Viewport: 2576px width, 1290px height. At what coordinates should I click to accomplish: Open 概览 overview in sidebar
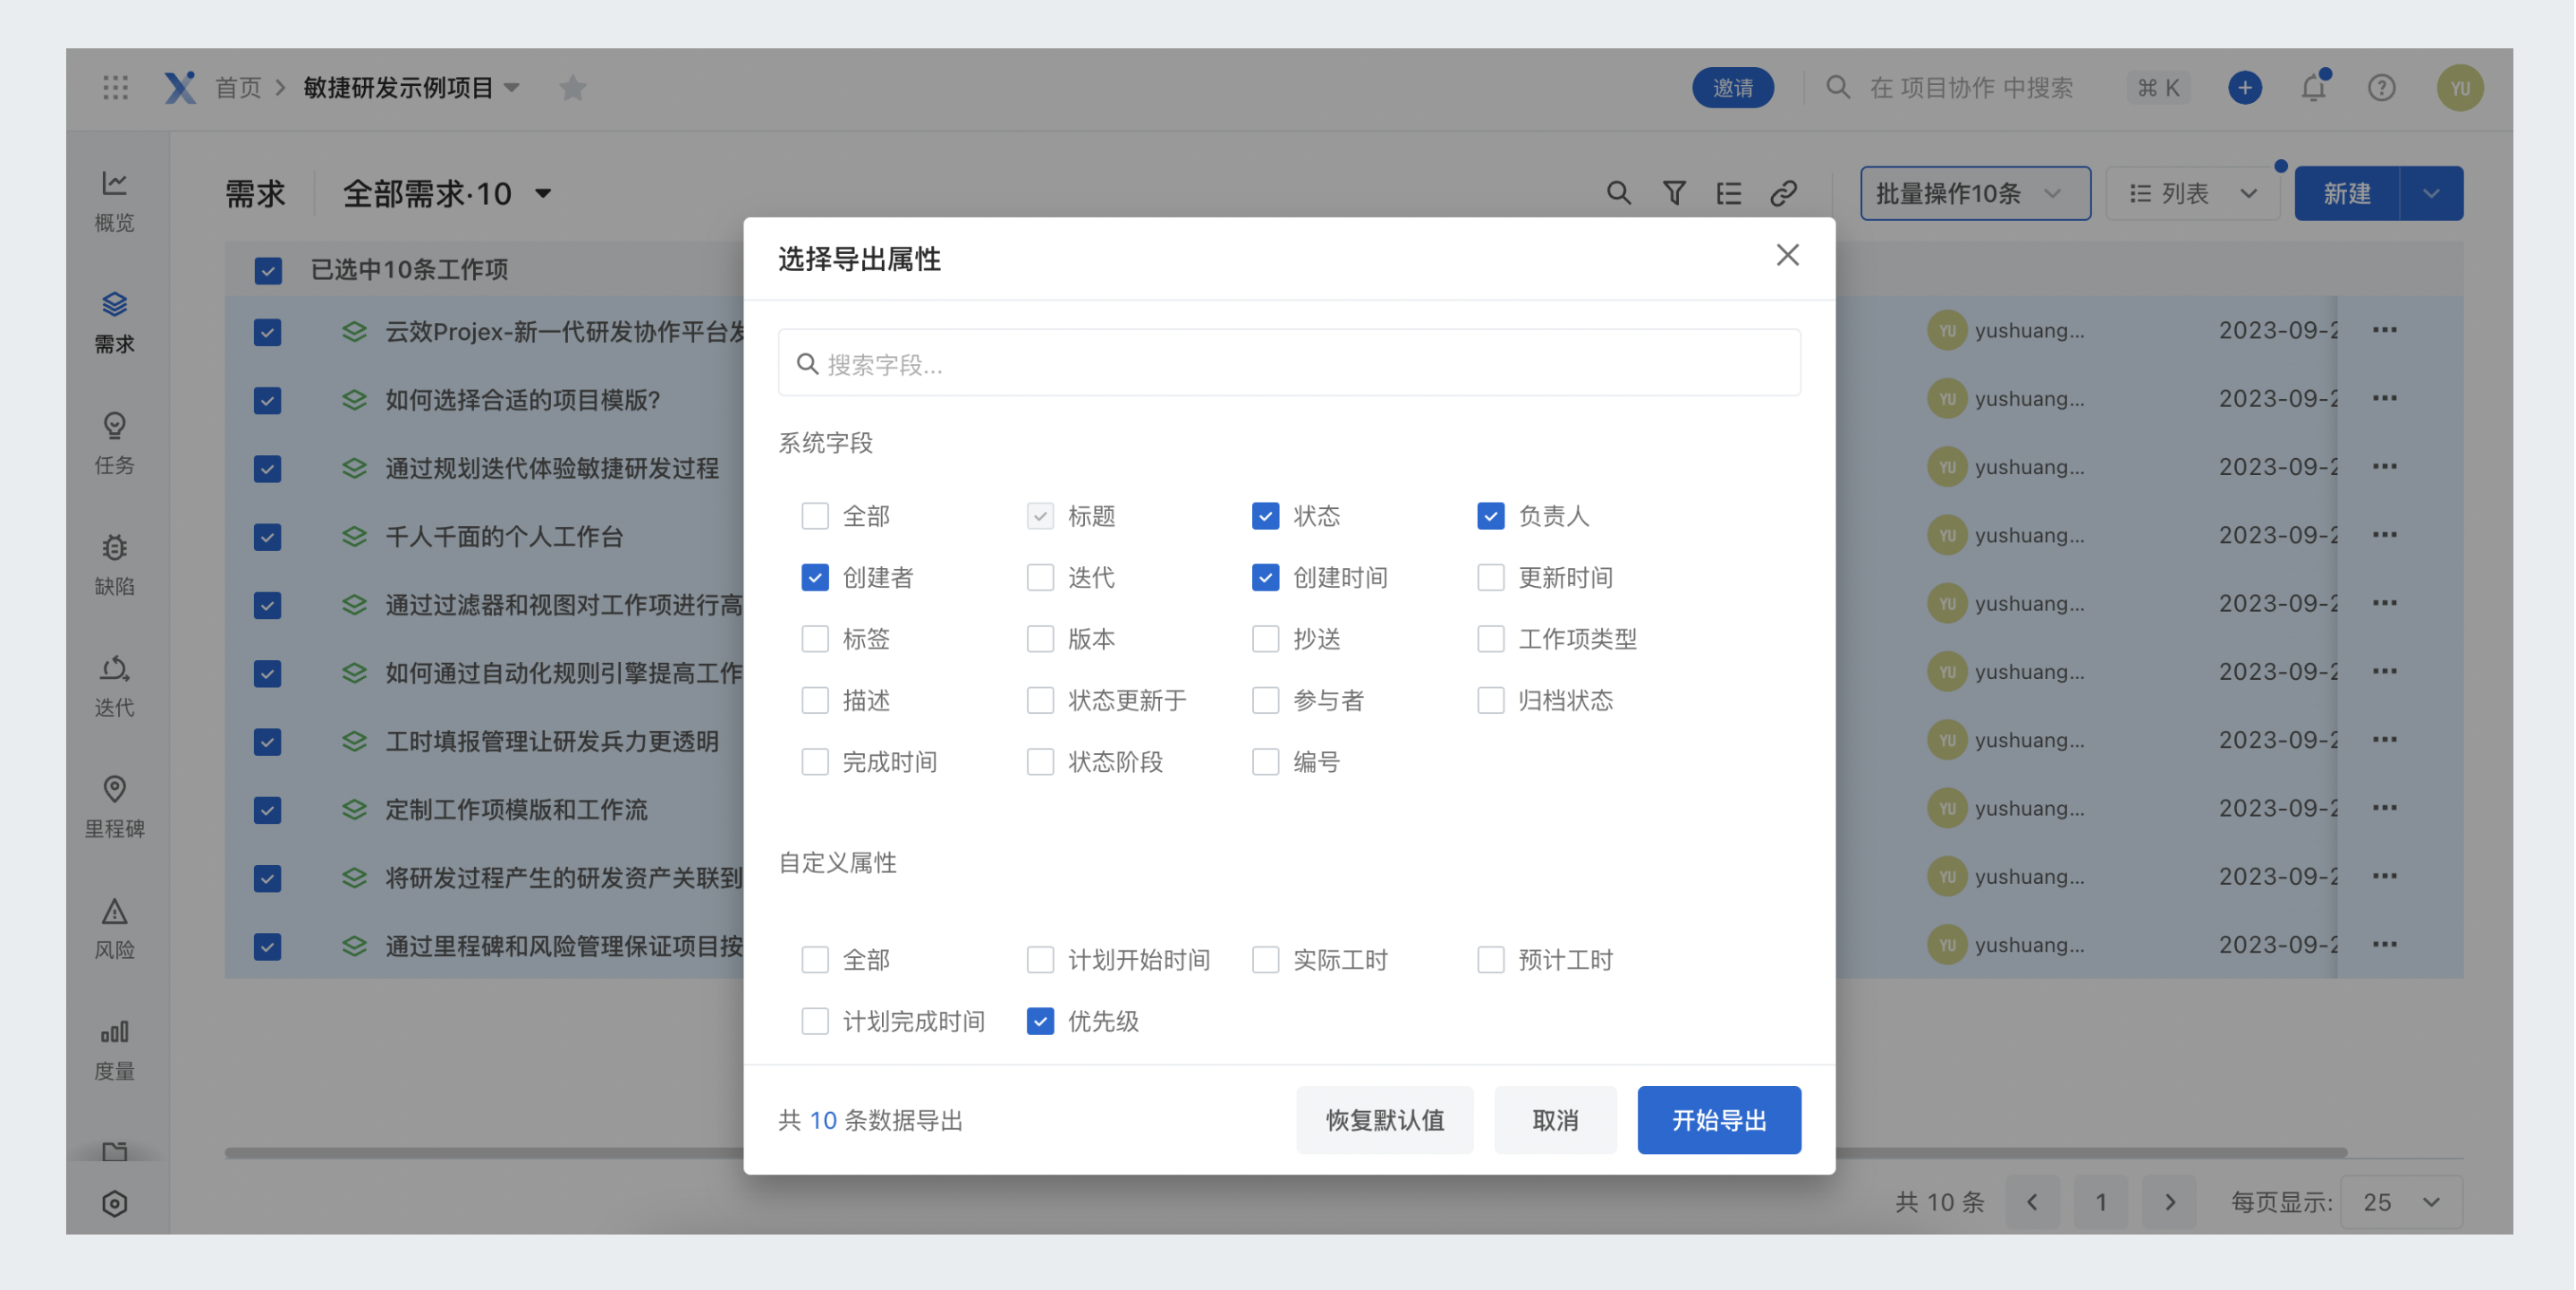pyautogui.click(x=115, y=201)
